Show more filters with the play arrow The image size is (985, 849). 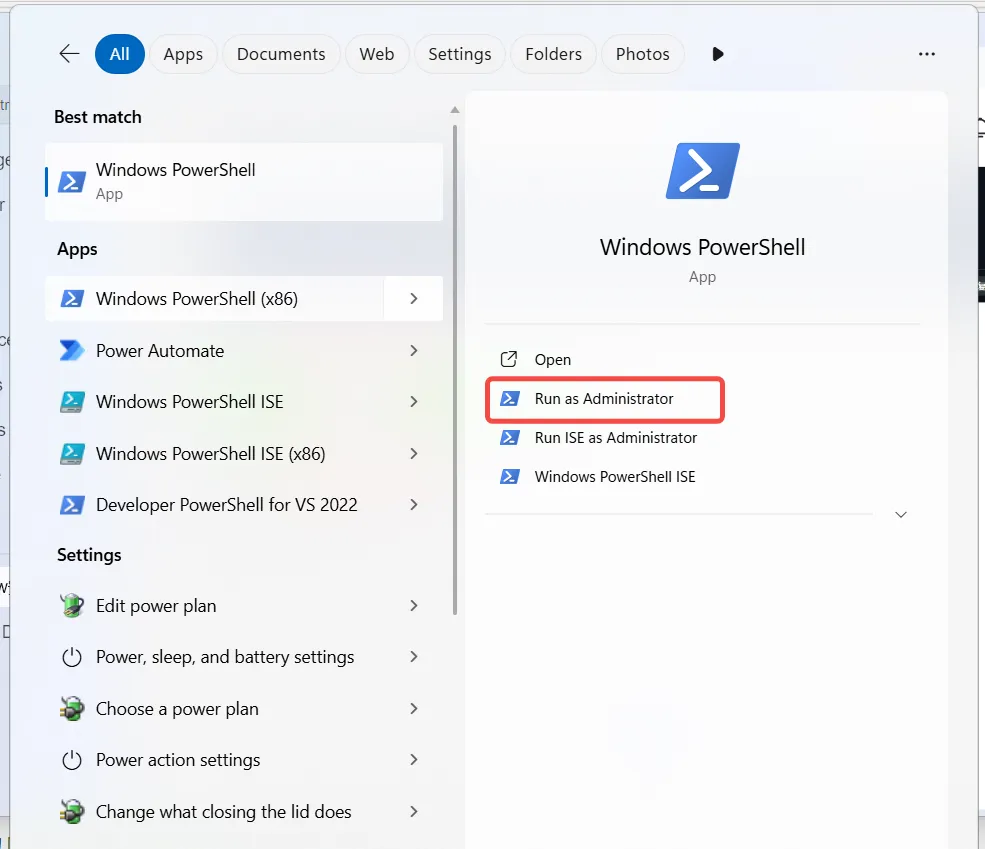pyautogui.click(x=718, y=54)
